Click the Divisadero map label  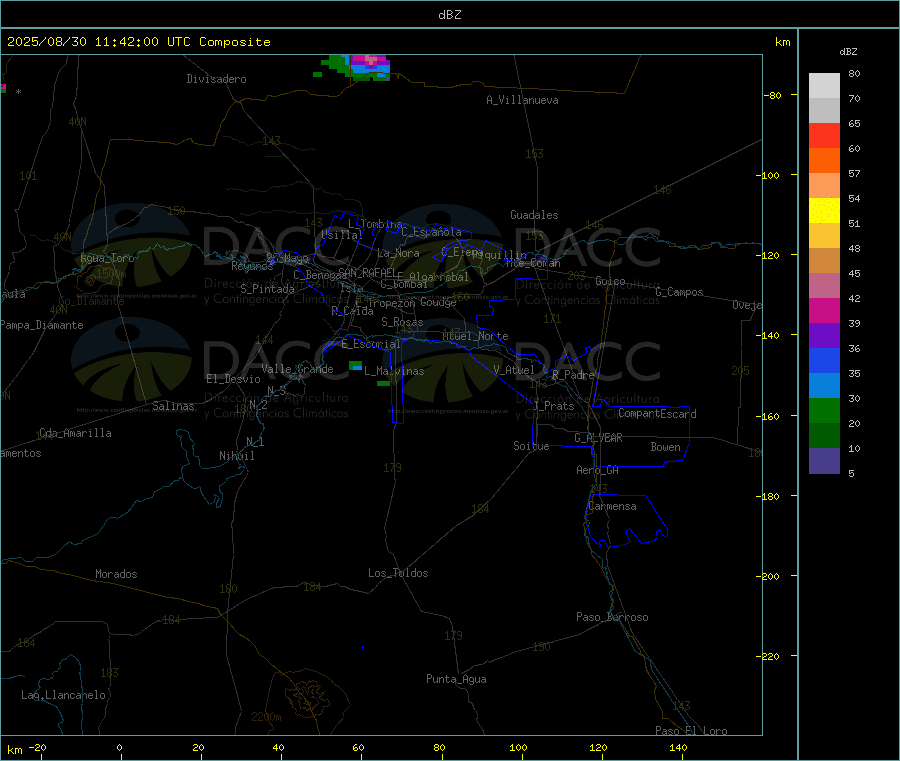point(216,79)
